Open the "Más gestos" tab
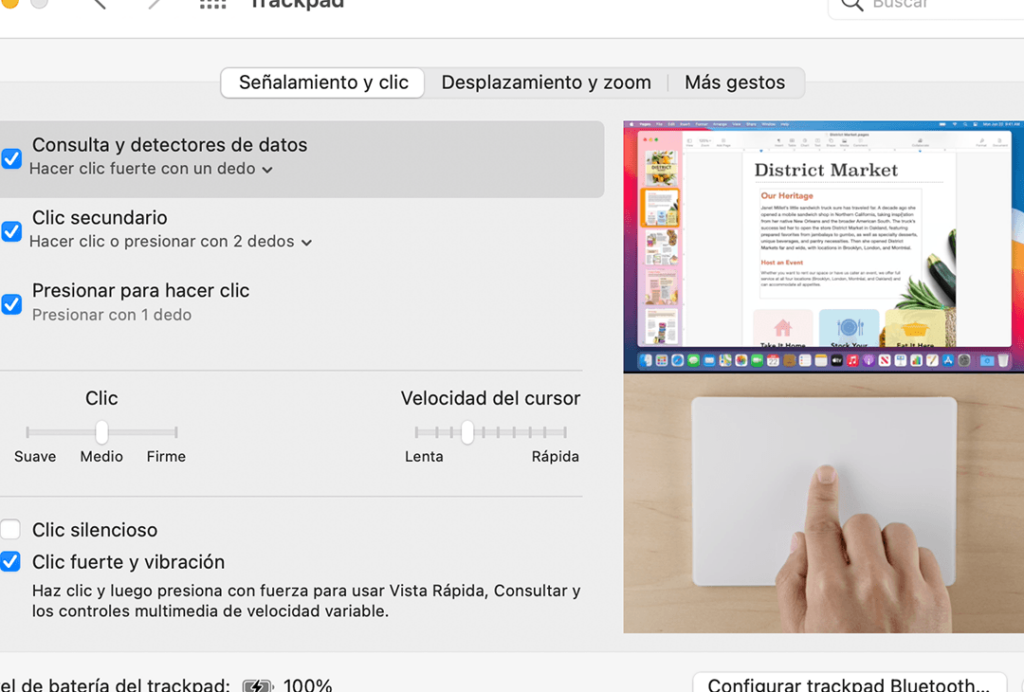This screenshot has height=692, width=1024. tap(735, 83)
